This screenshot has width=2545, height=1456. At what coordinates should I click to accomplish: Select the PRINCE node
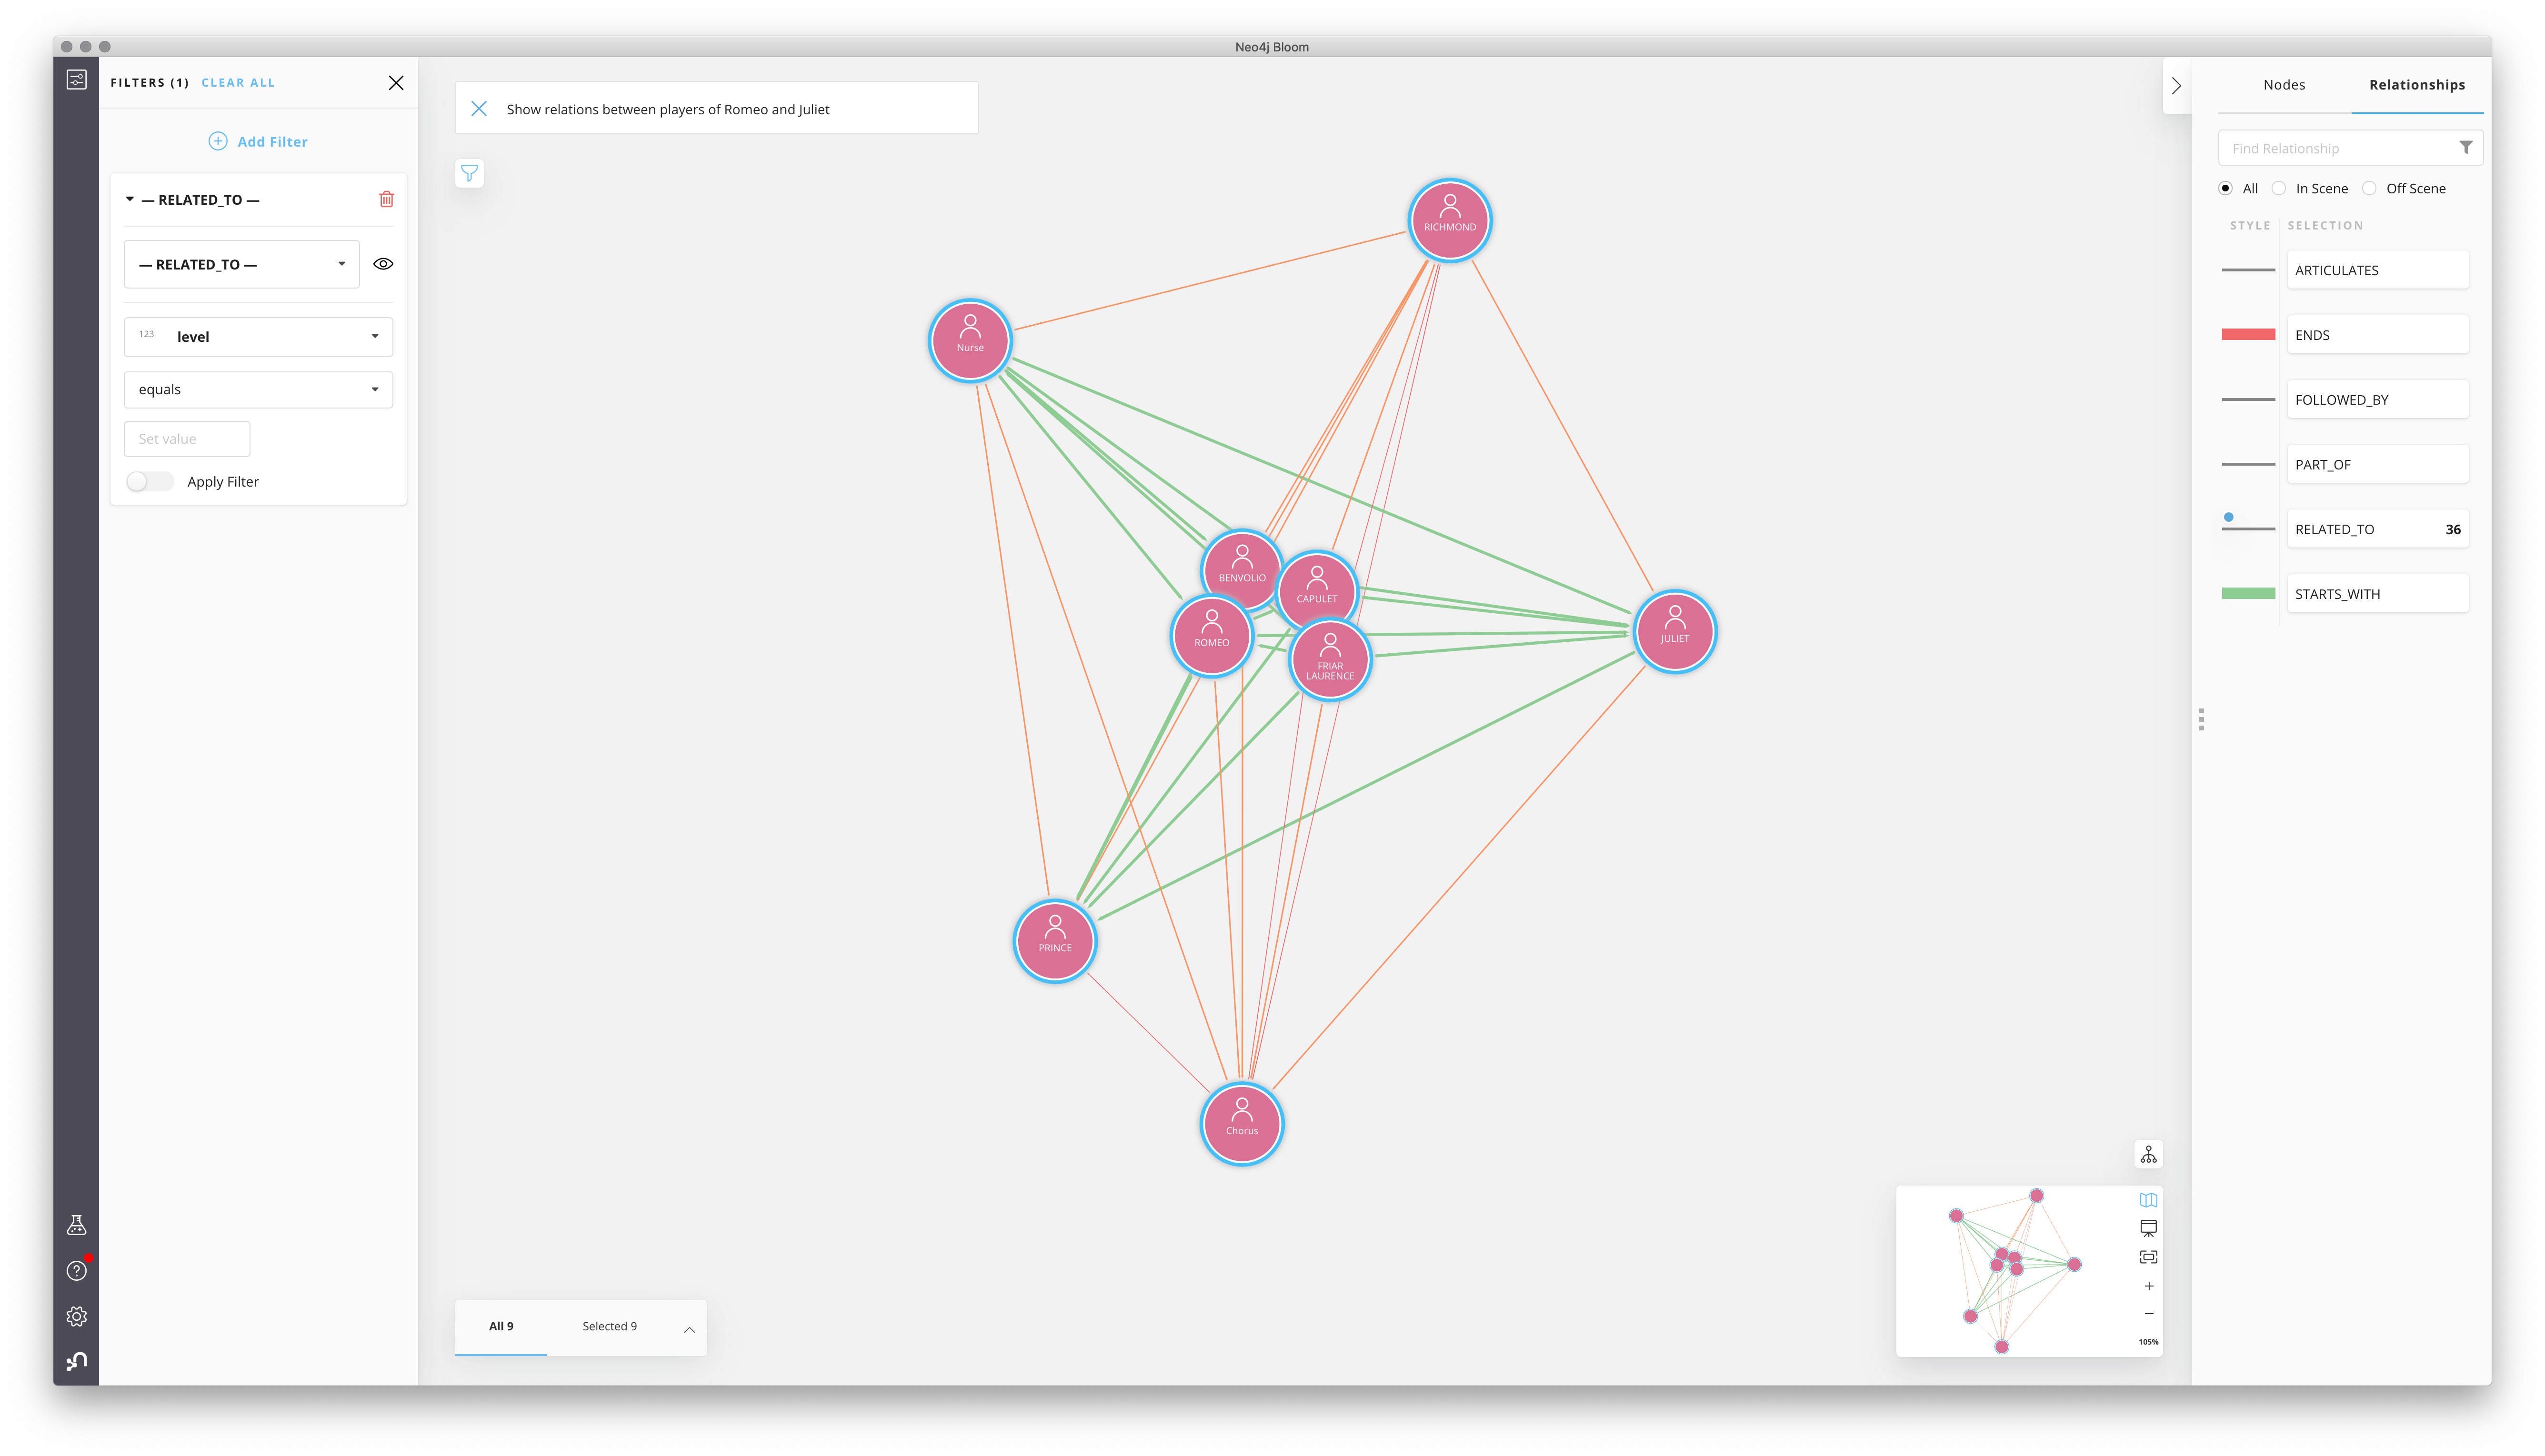[x=1055, y=941]
